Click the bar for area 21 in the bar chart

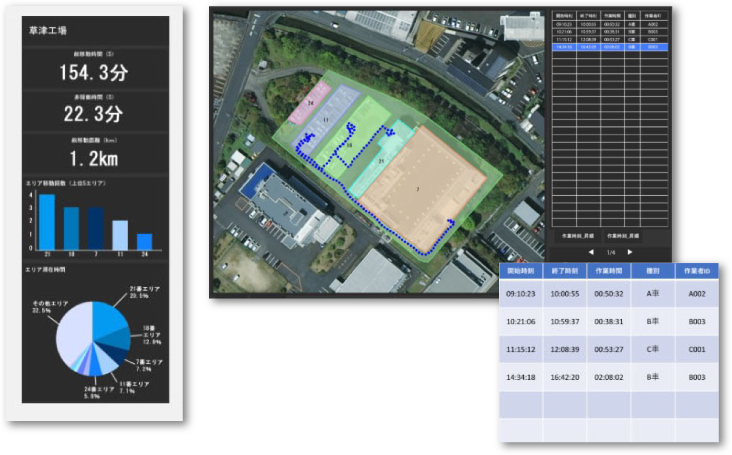tap(46, 222)
